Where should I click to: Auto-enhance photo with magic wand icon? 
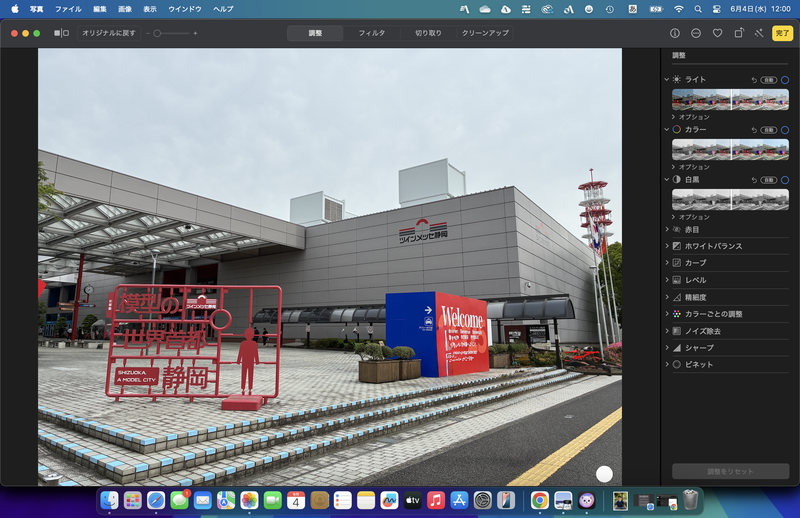(x=759, y=33)
